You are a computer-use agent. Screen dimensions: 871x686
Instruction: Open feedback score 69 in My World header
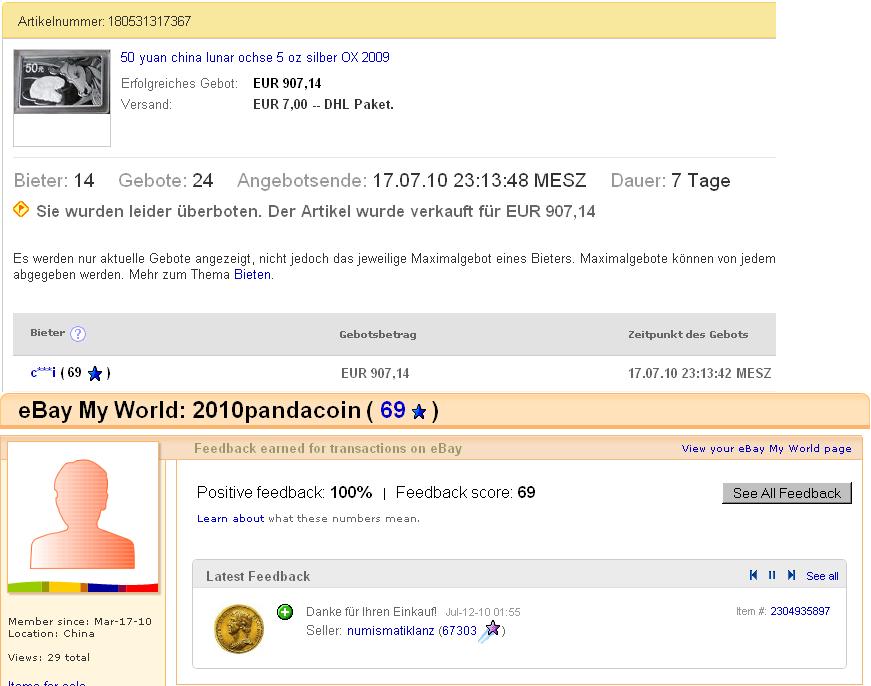(393, 410)
